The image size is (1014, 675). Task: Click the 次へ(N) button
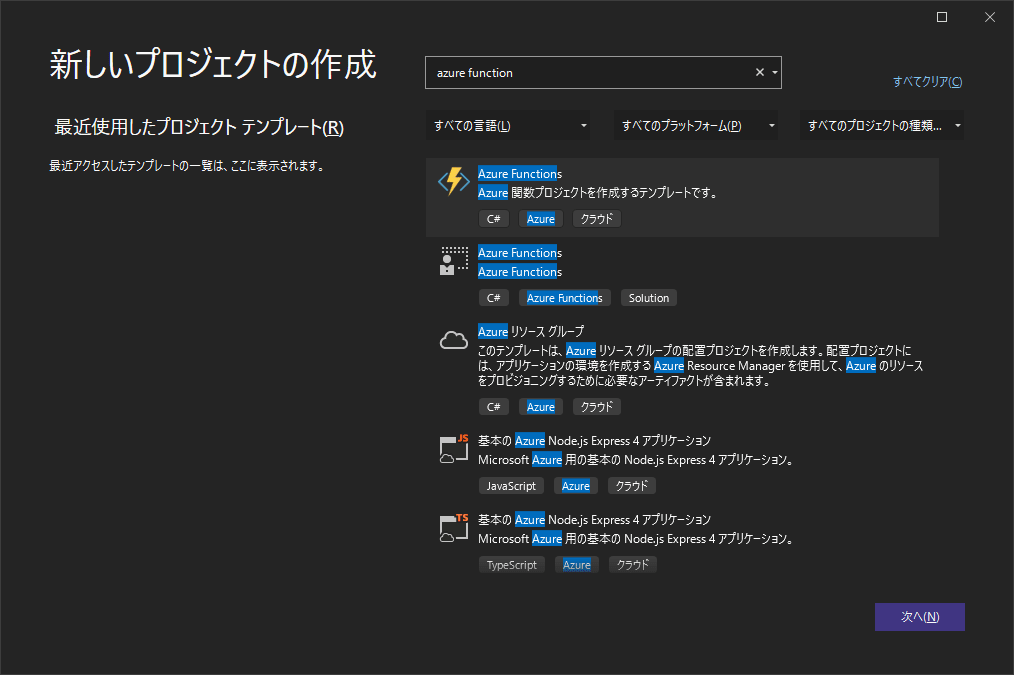(x=920, y=617)
